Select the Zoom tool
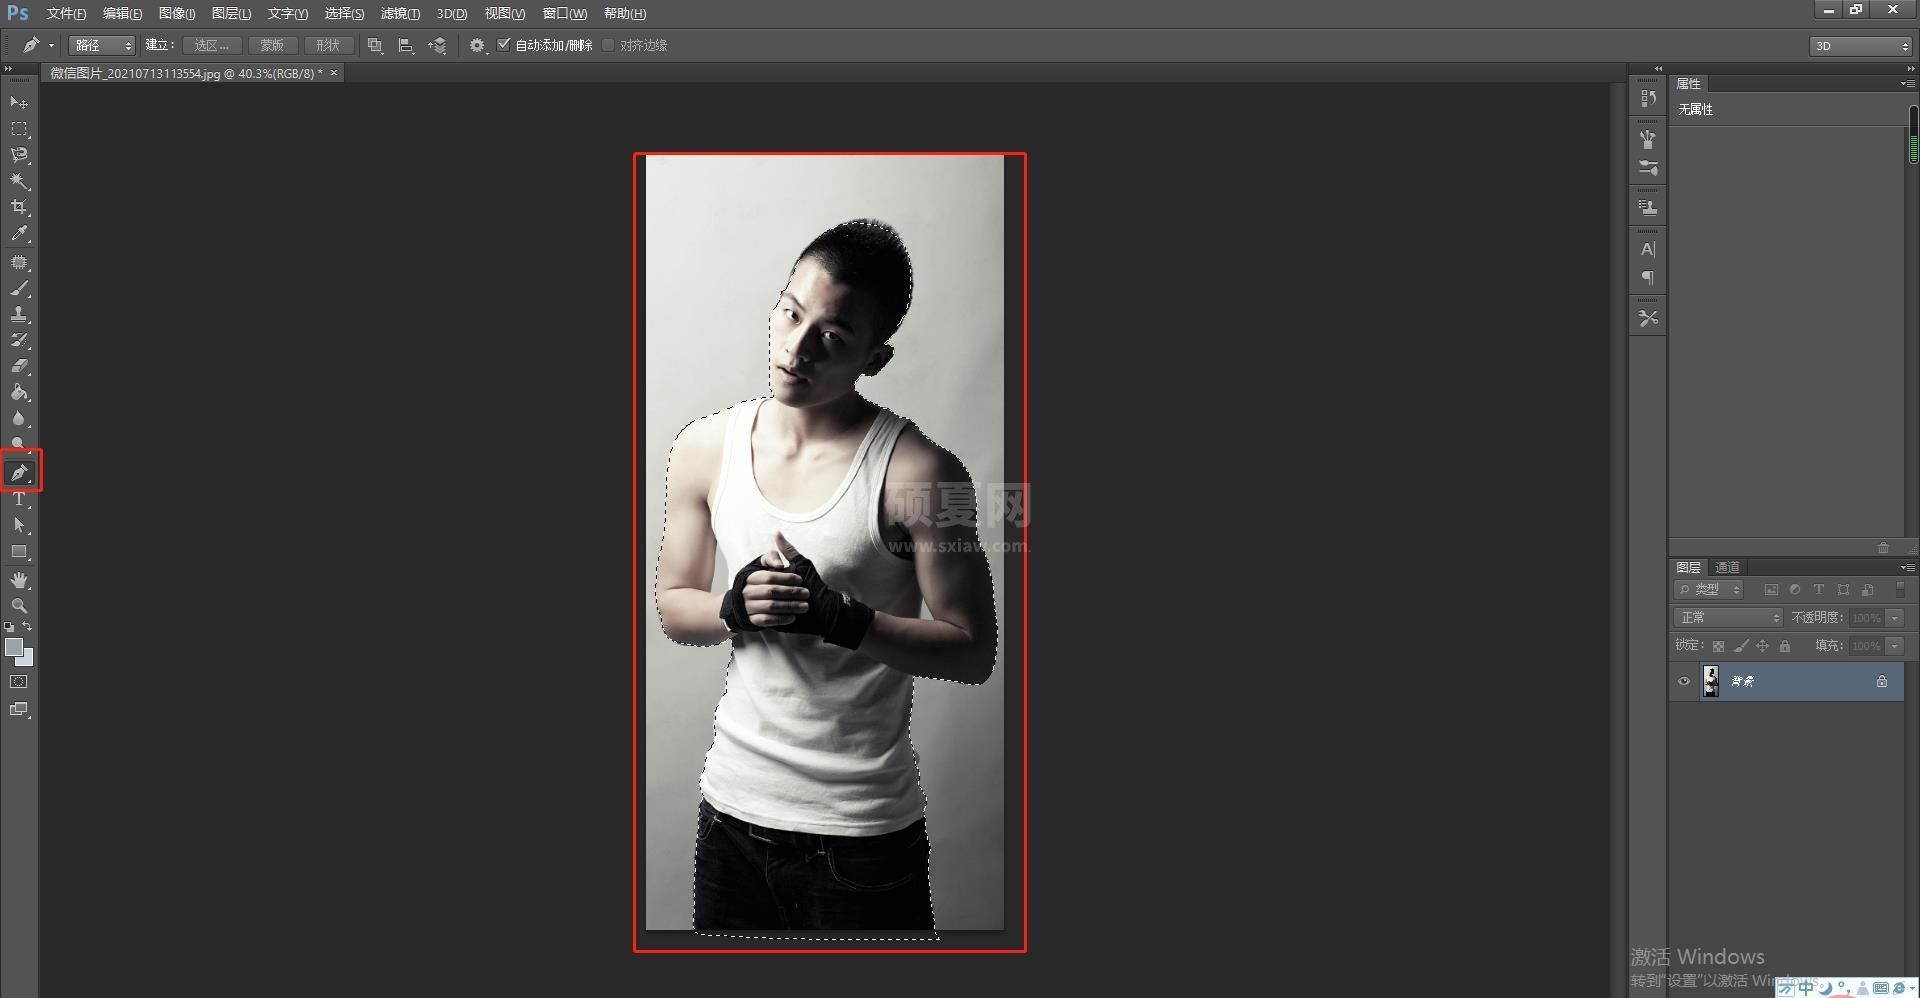1920x998 pixels. [19, 606]
